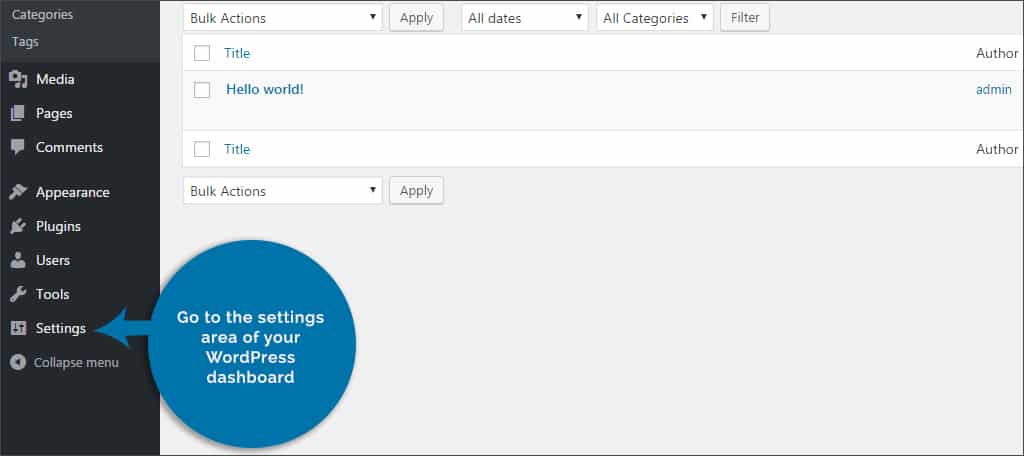Image resolution: width=1024 pixels, height=456 pixels.
Task: Click the Comments speech bubble icon
Action: (18, 147)
